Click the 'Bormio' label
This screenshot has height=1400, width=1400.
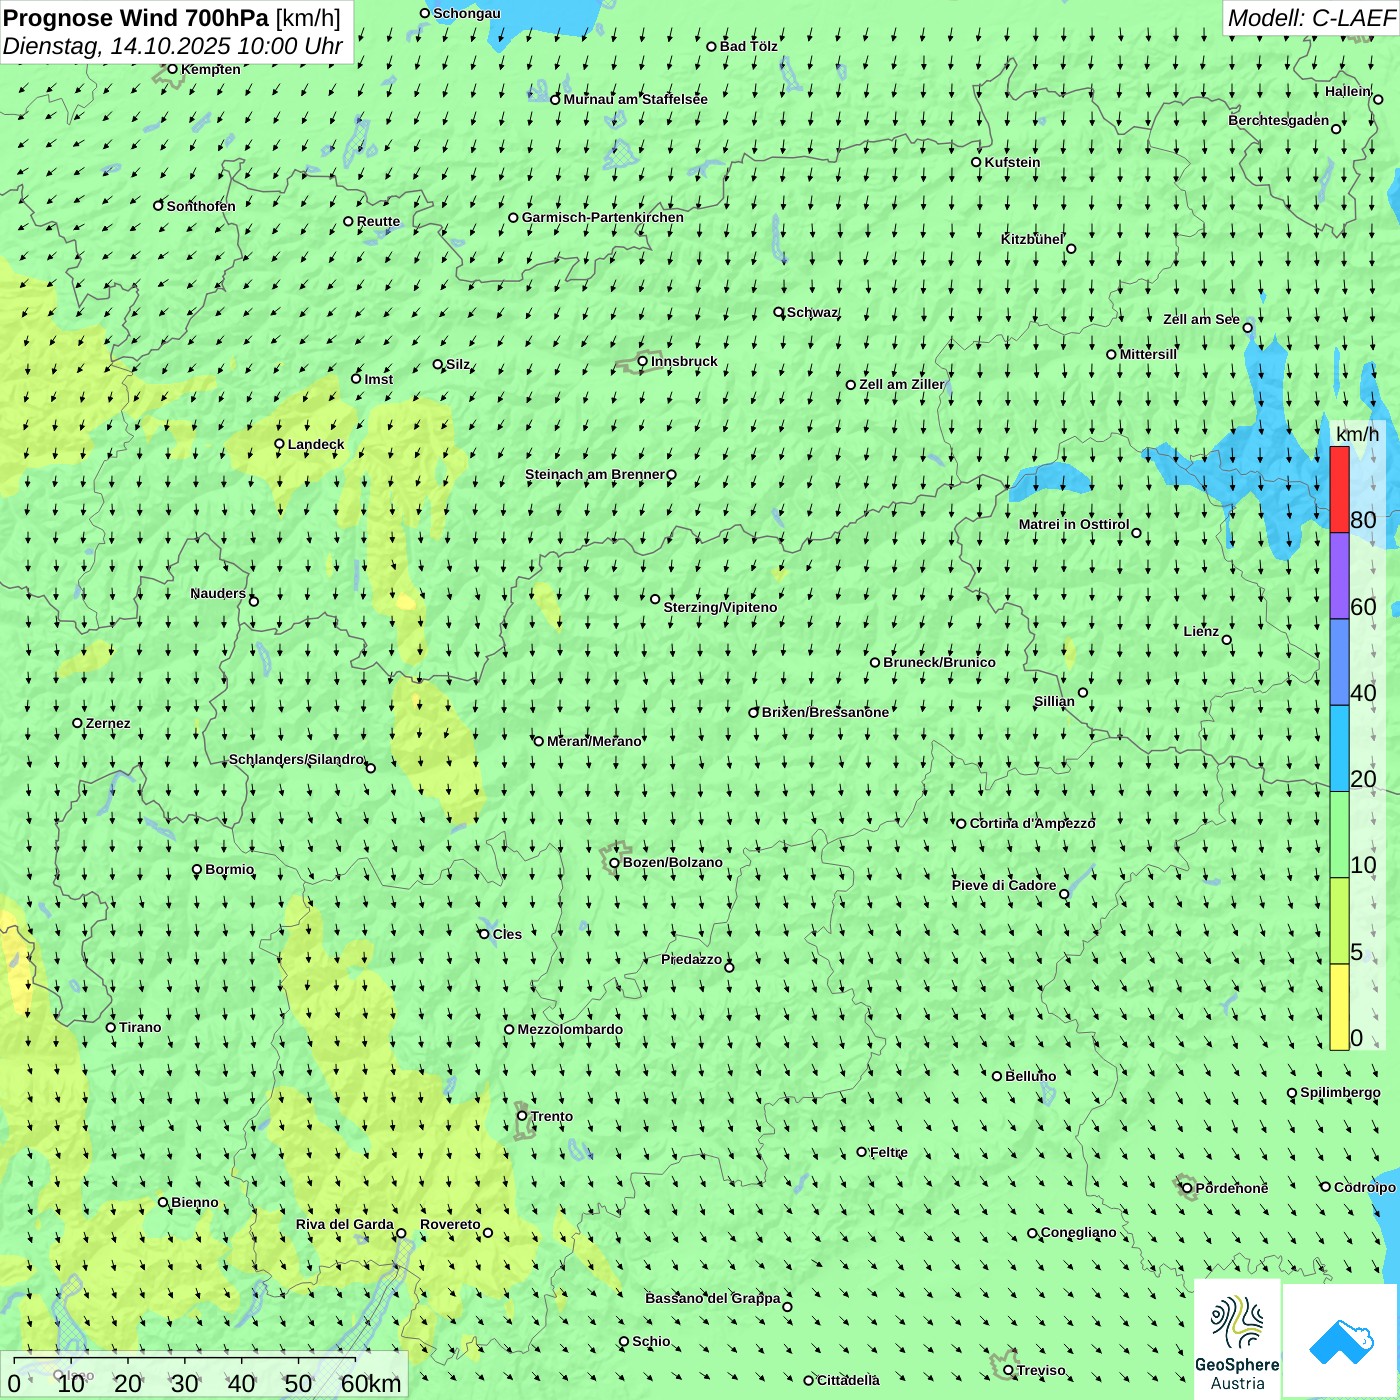[229, 869]
